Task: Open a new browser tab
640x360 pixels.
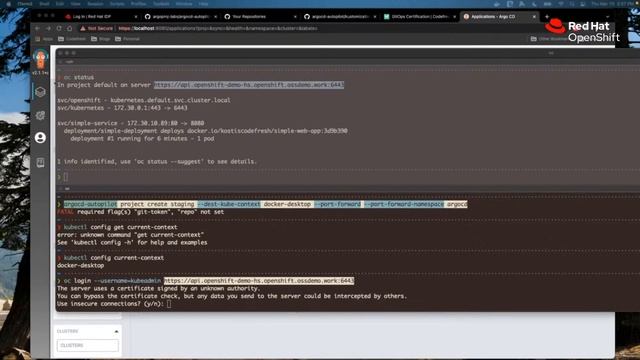Action: (547, 17)
